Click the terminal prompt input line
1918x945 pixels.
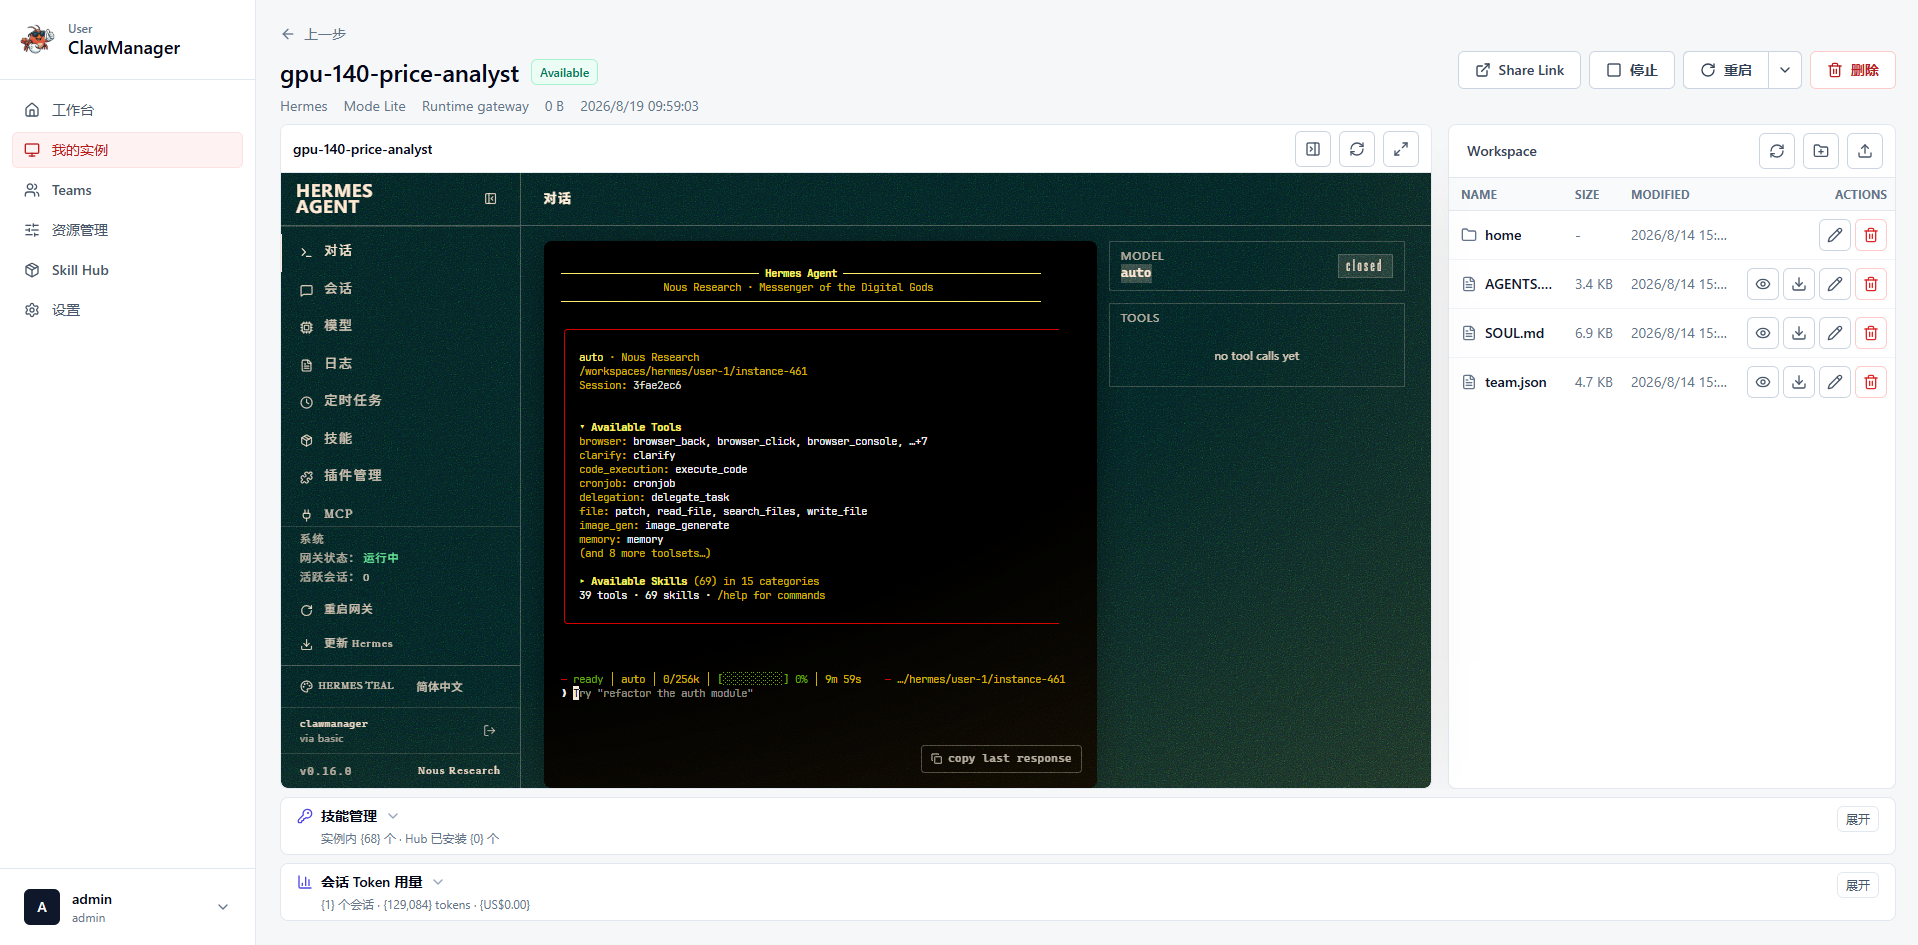click(815, 693)
